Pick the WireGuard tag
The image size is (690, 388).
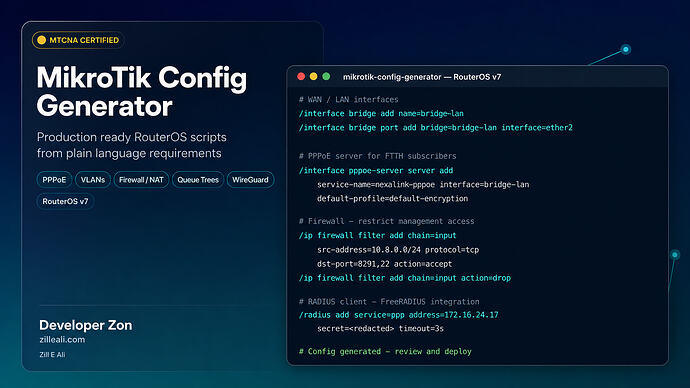[x=250, y=179]
